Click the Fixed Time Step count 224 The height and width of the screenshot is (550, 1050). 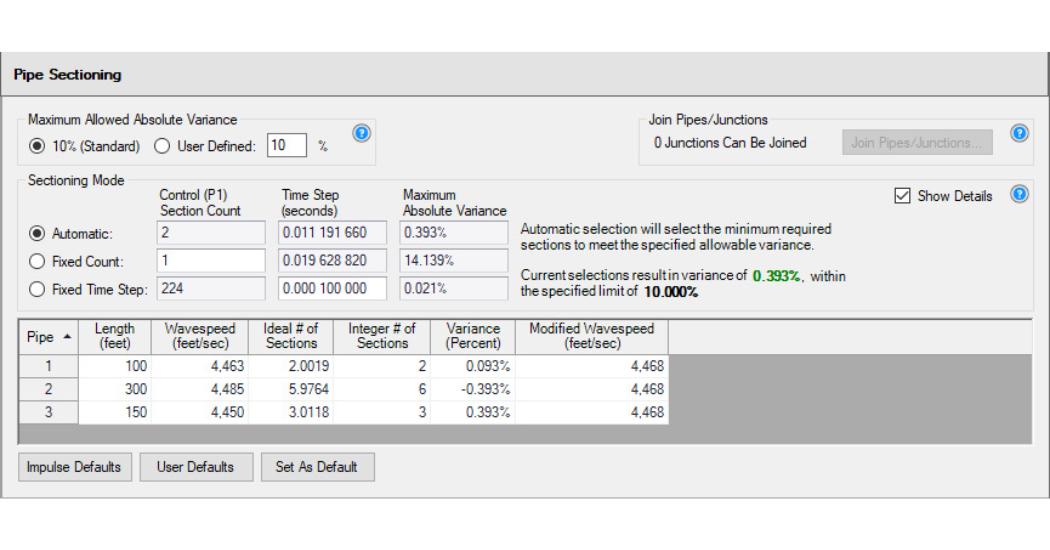pos(211,289)
